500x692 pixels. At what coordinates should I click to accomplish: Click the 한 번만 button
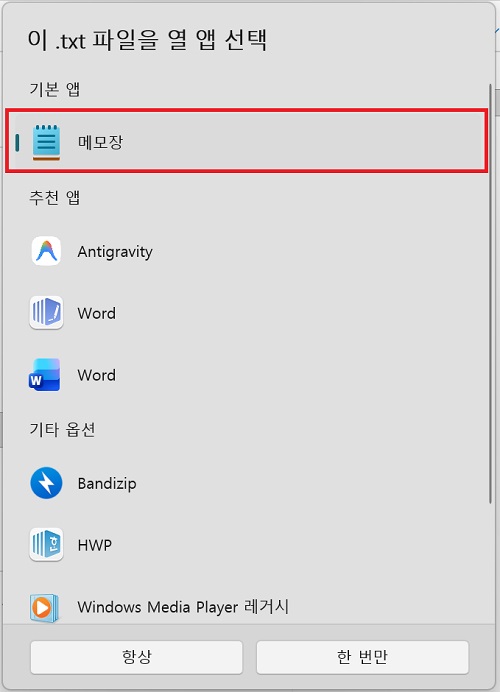[362, 657]
